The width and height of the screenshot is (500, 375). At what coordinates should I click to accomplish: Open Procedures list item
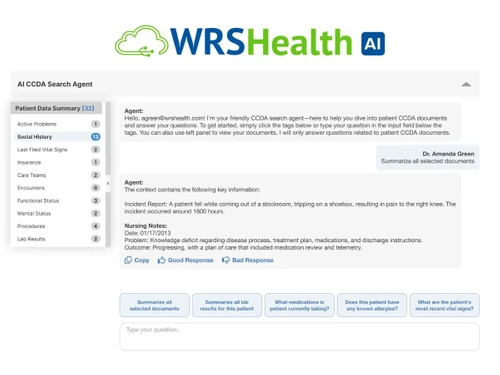click(x=59, y=226)
